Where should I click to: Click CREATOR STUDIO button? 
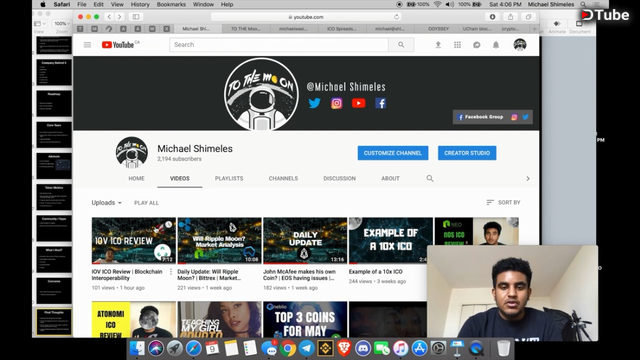(x=467, y=153)
